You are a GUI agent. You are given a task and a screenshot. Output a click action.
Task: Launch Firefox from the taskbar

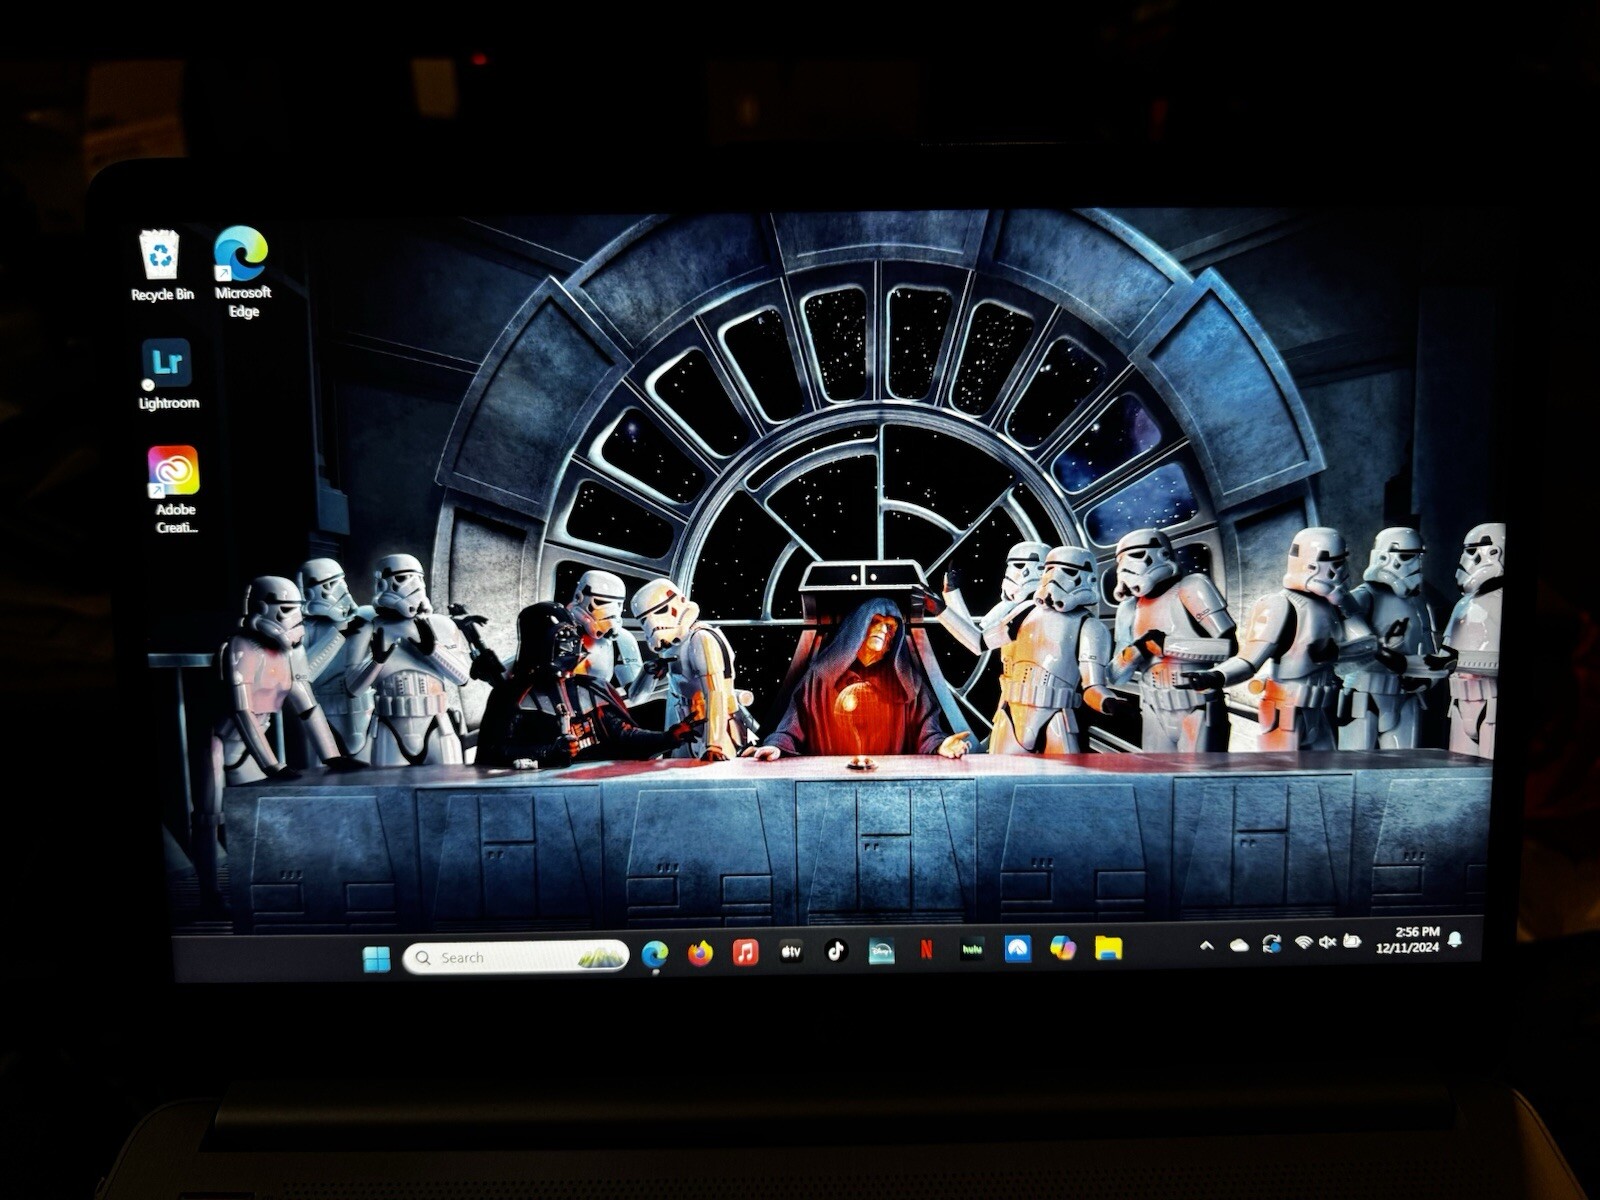pyautogui.click(x=700, y=954)
